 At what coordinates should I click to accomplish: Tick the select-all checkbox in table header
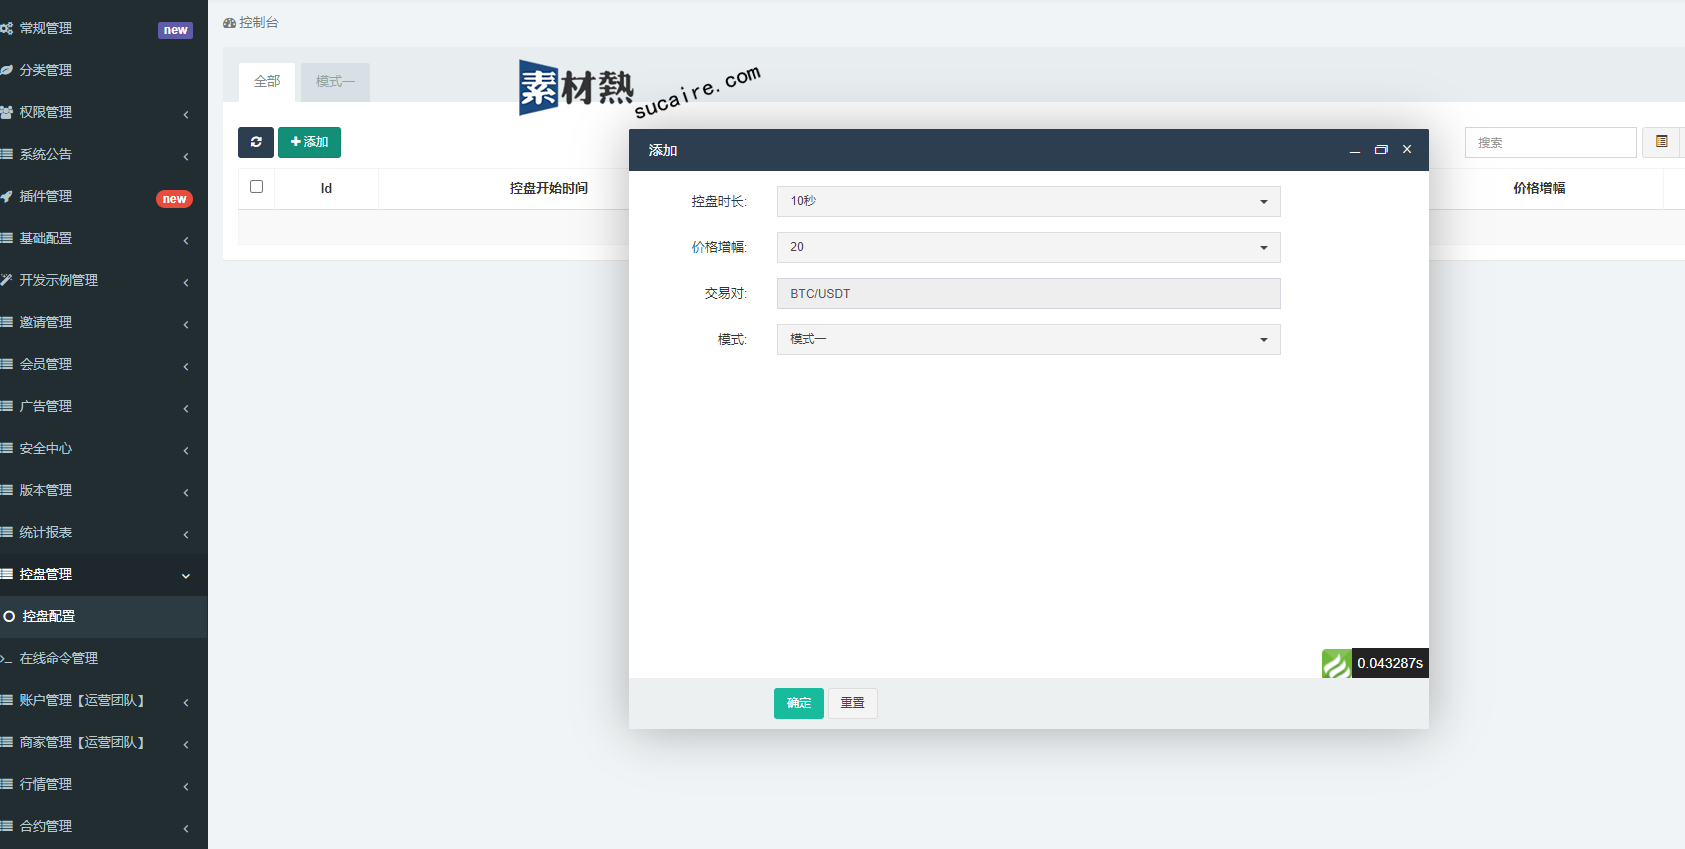pos(256,187)
